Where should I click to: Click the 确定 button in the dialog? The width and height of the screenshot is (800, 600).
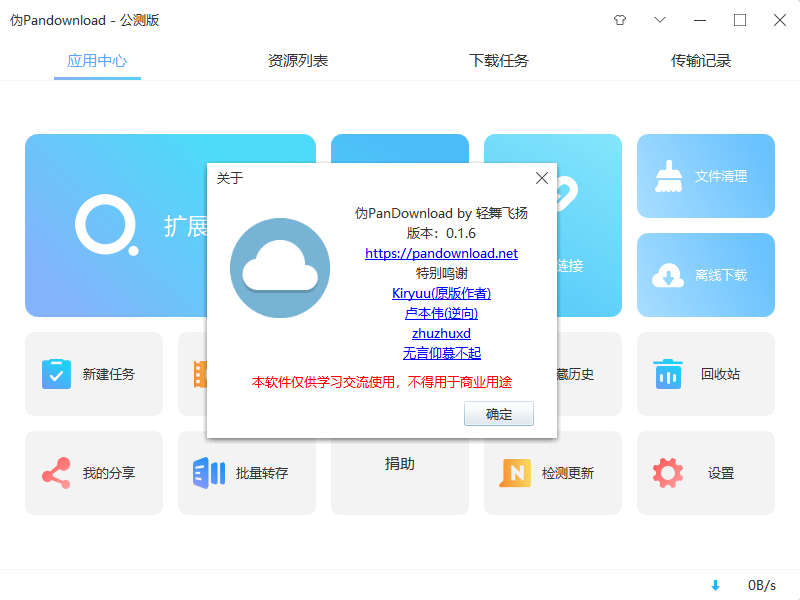(x=498, y=414)
